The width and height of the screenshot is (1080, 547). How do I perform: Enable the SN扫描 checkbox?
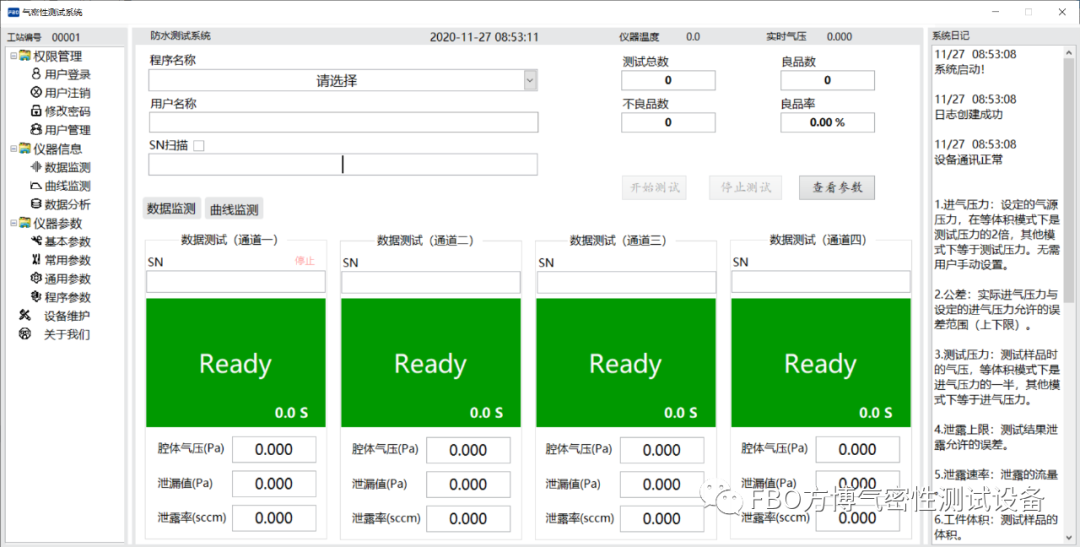pos(199,145)
